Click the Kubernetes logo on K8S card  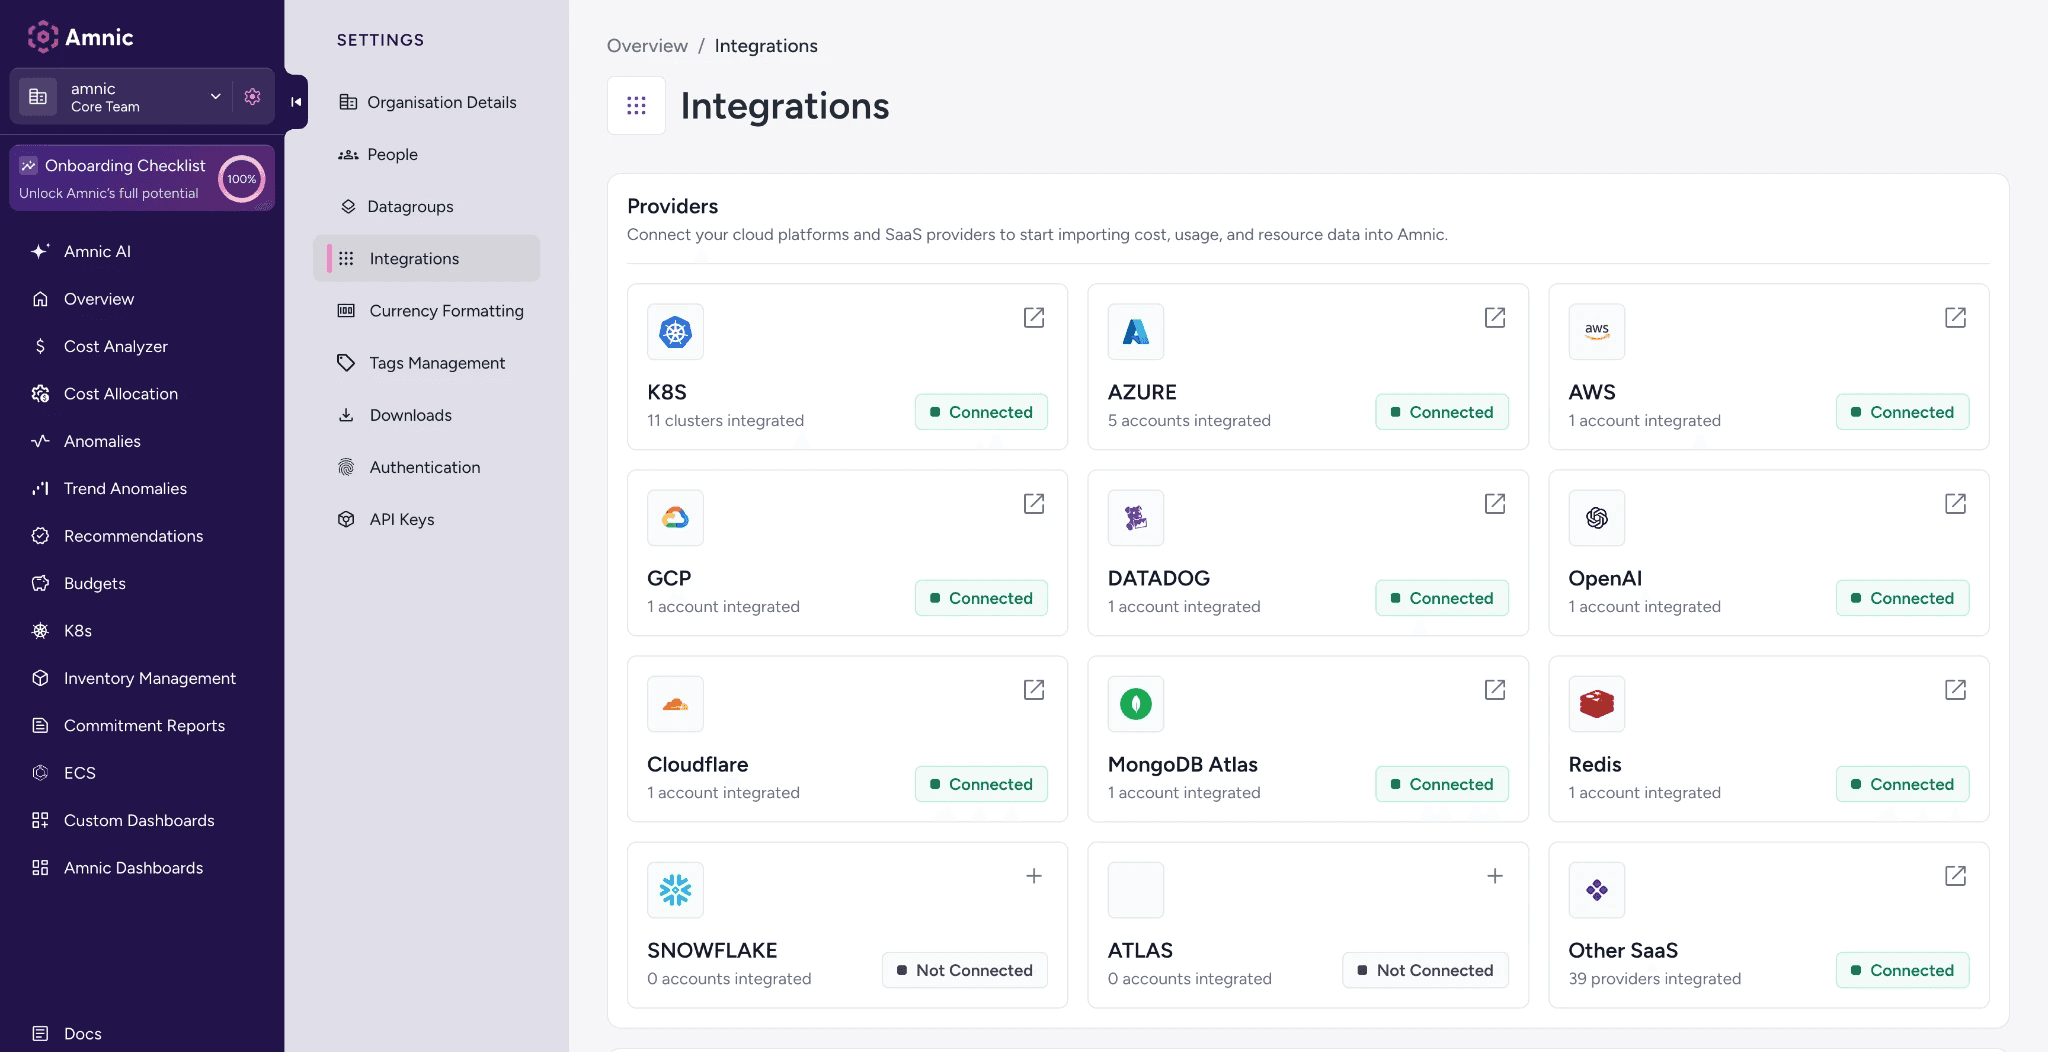(x=675, y=332)
